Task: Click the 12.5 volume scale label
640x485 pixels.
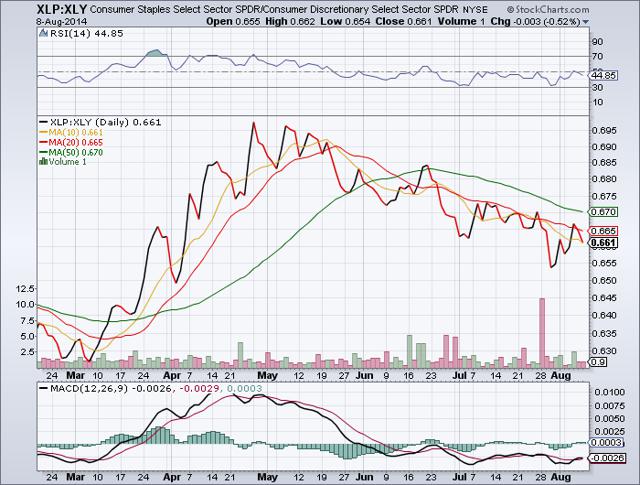Action: point(24,289)
